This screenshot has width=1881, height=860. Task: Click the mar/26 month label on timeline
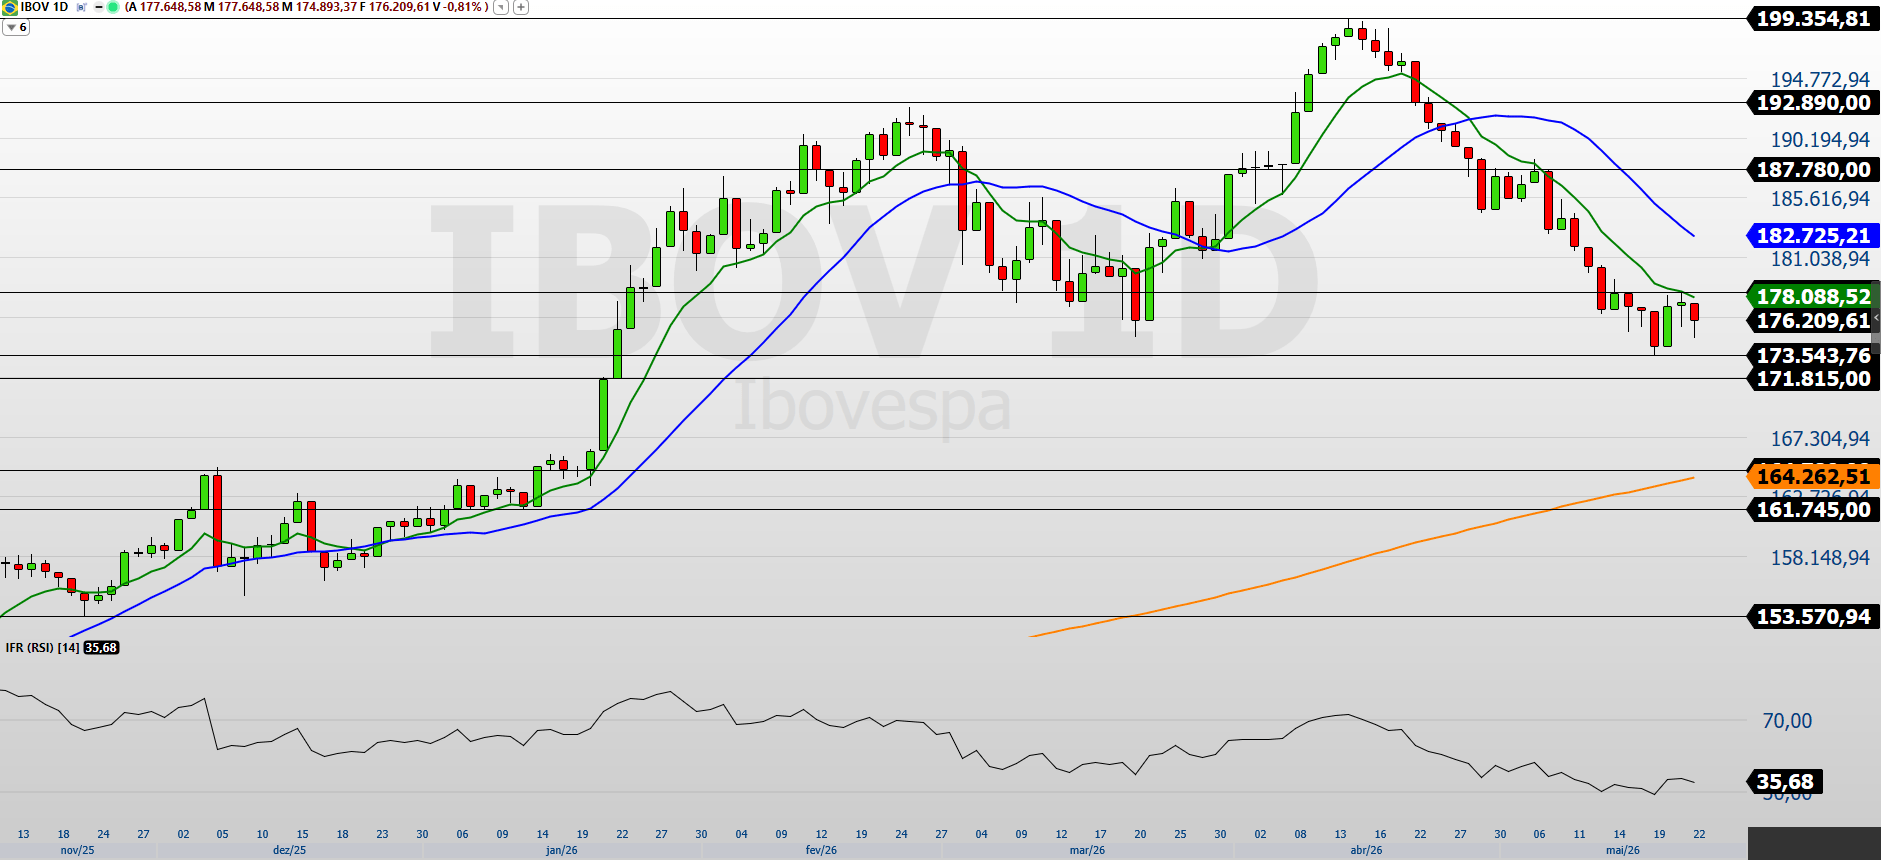coord(1088,851)
